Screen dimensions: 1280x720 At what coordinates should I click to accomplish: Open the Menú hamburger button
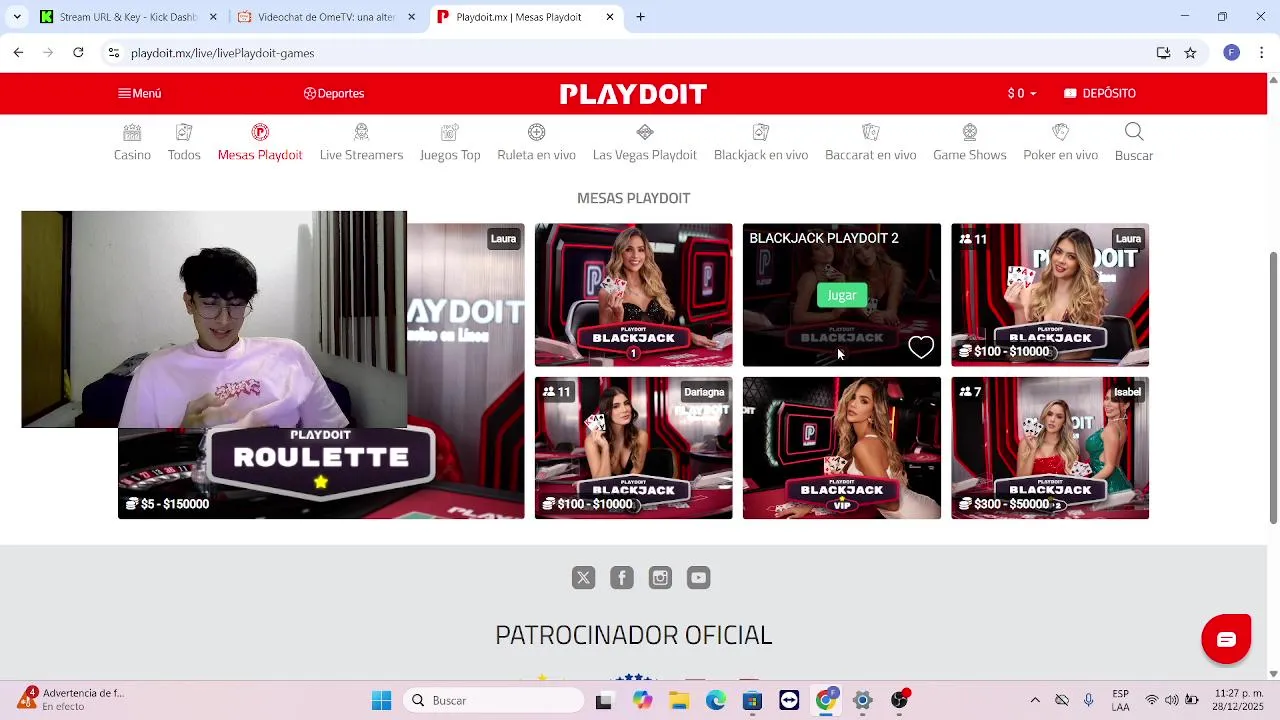[x=139, y=93]
